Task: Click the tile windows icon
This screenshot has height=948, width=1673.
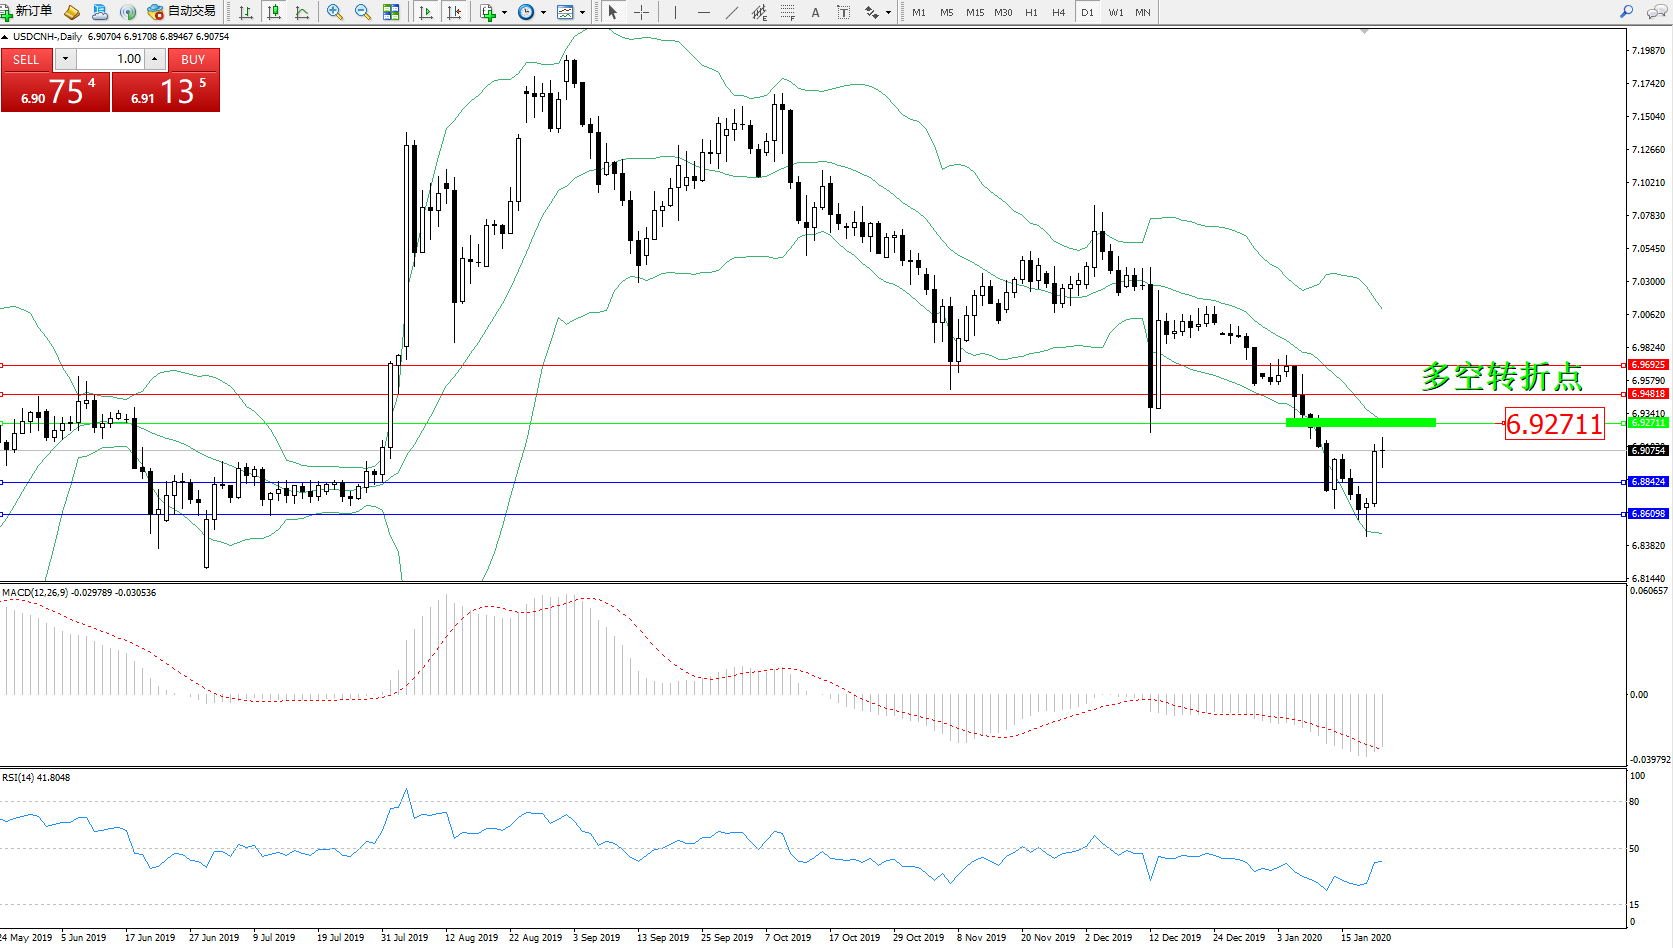Action: (391, 12)
